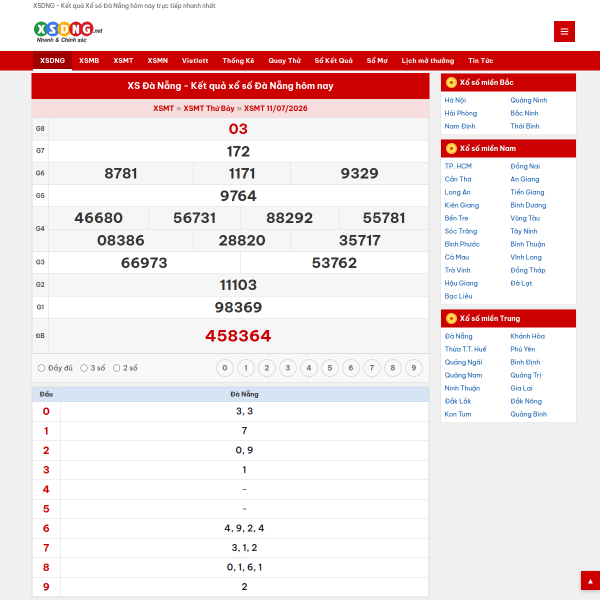Open the Vietlott menu item

pos(195,60)
